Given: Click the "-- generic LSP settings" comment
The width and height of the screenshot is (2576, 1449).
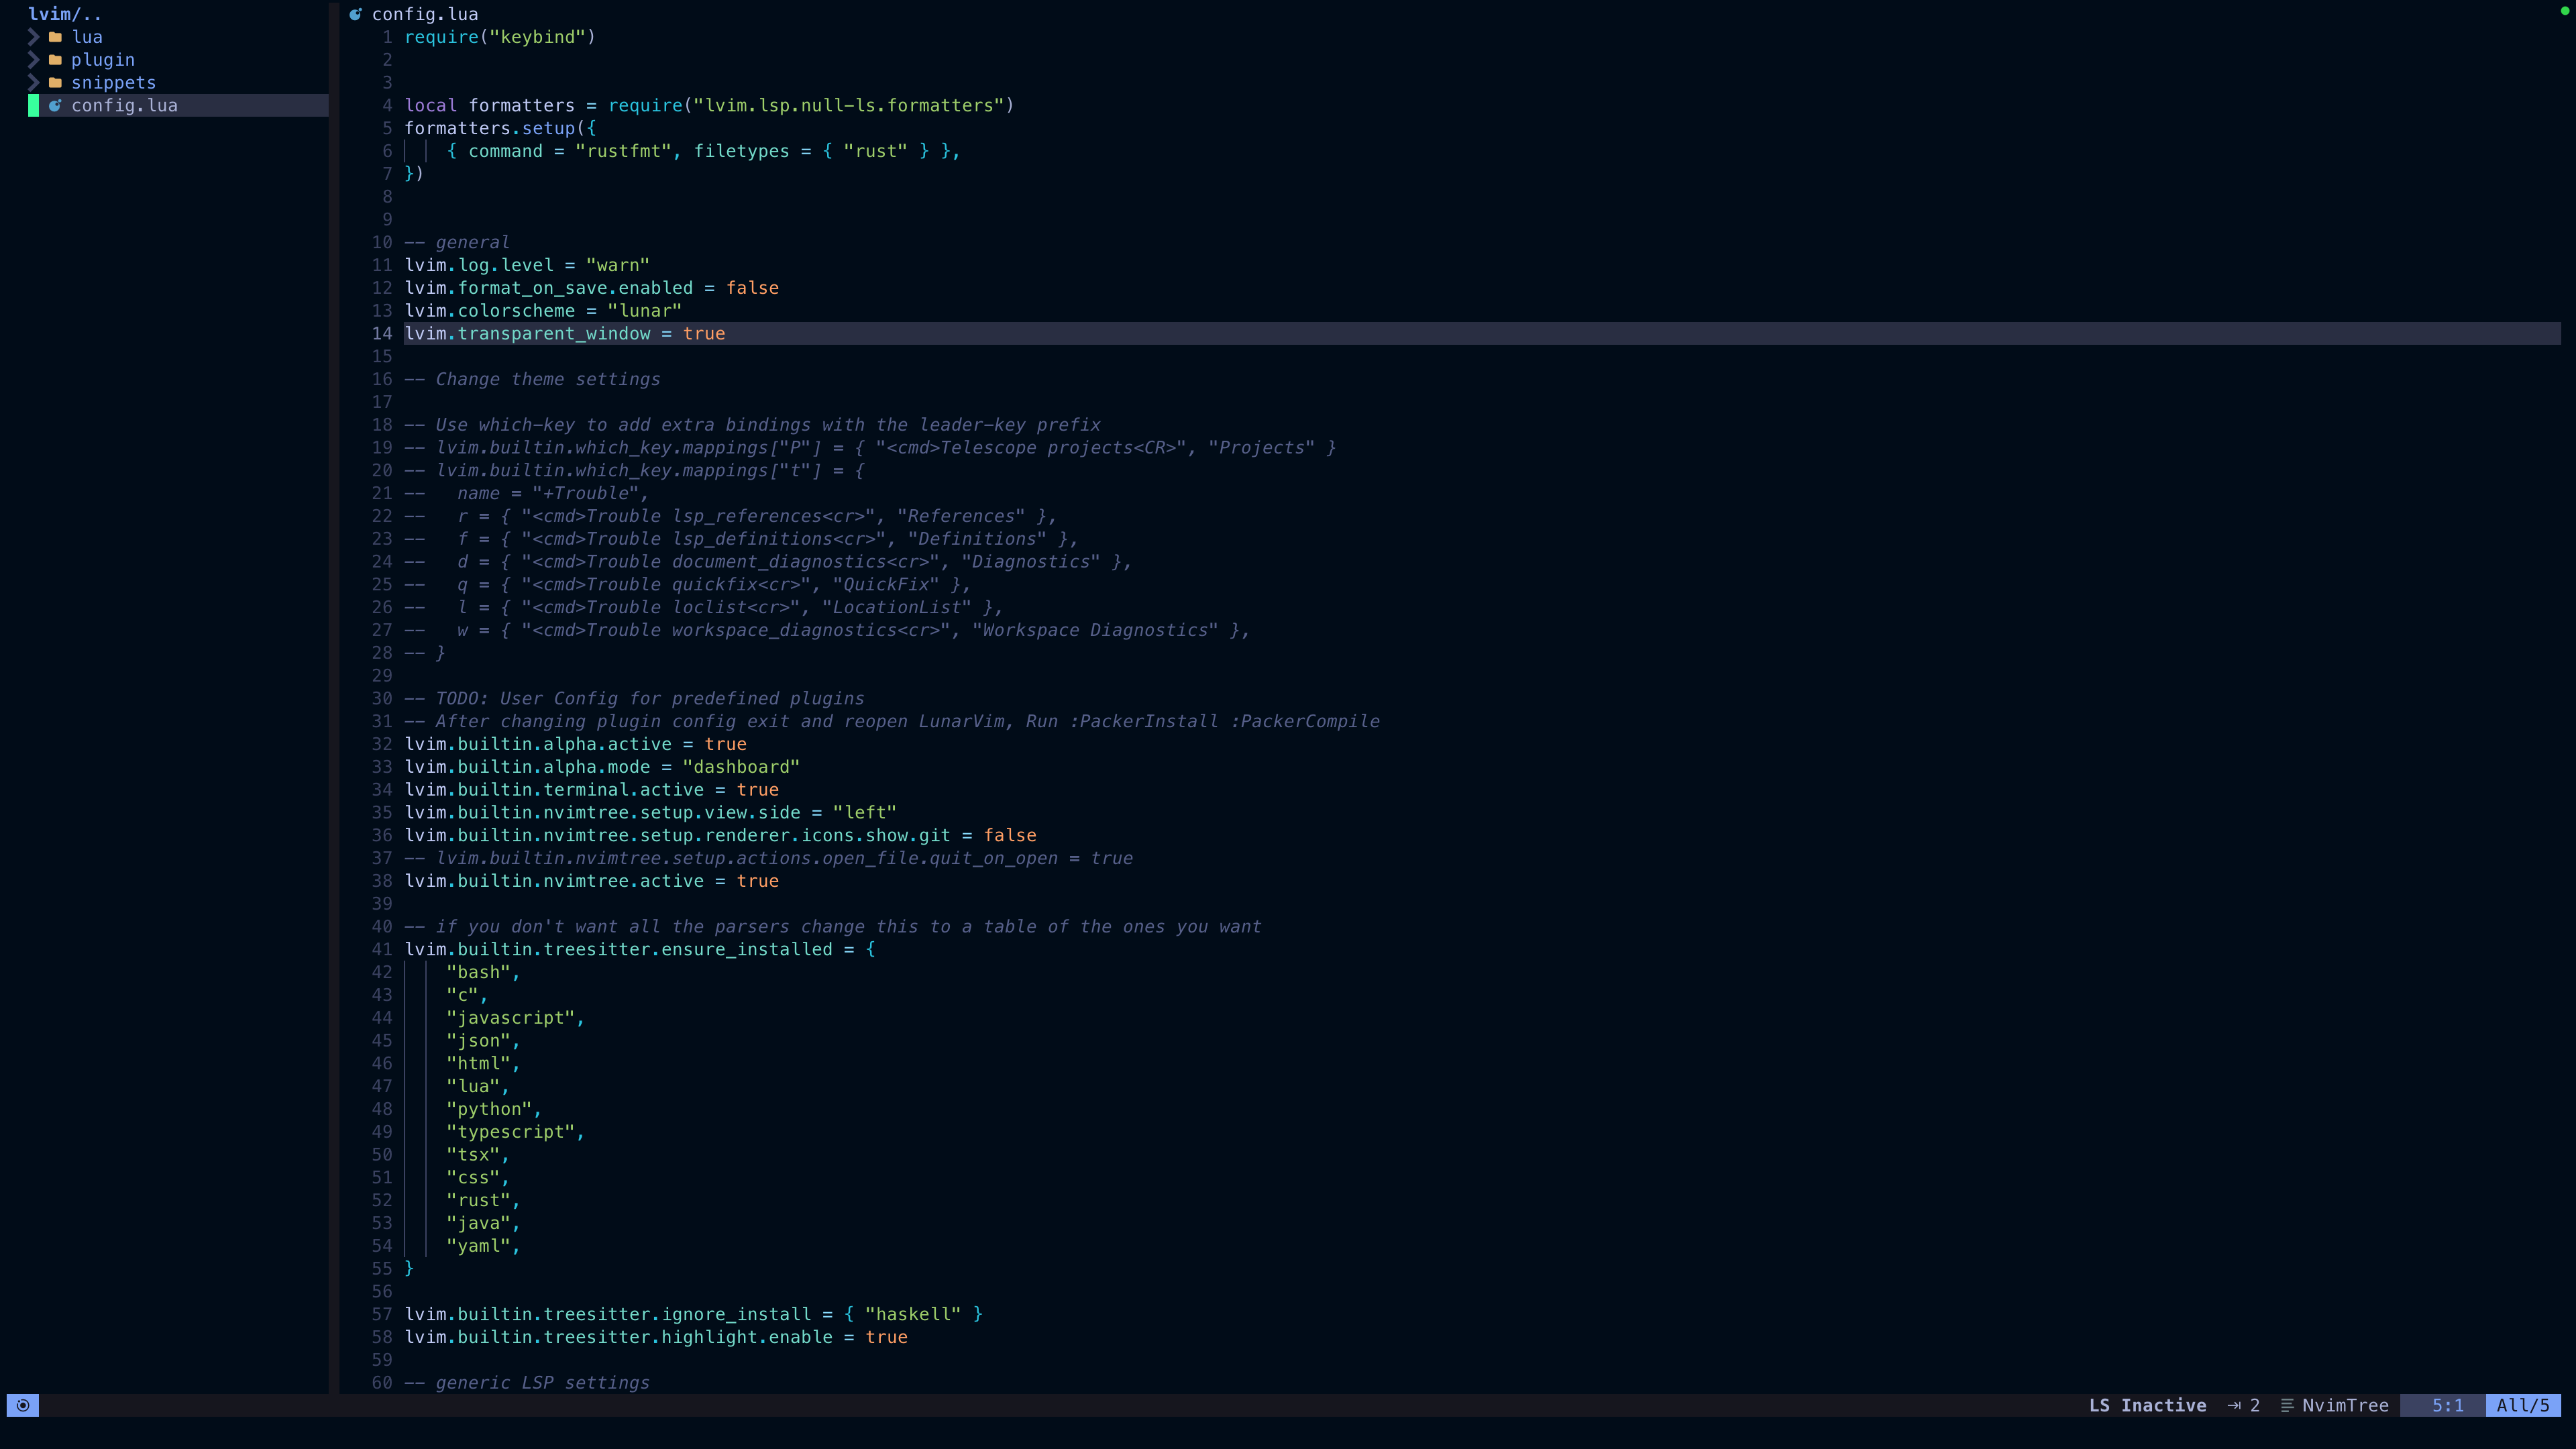Looking at the screenshot, I should pos(527,1382).
